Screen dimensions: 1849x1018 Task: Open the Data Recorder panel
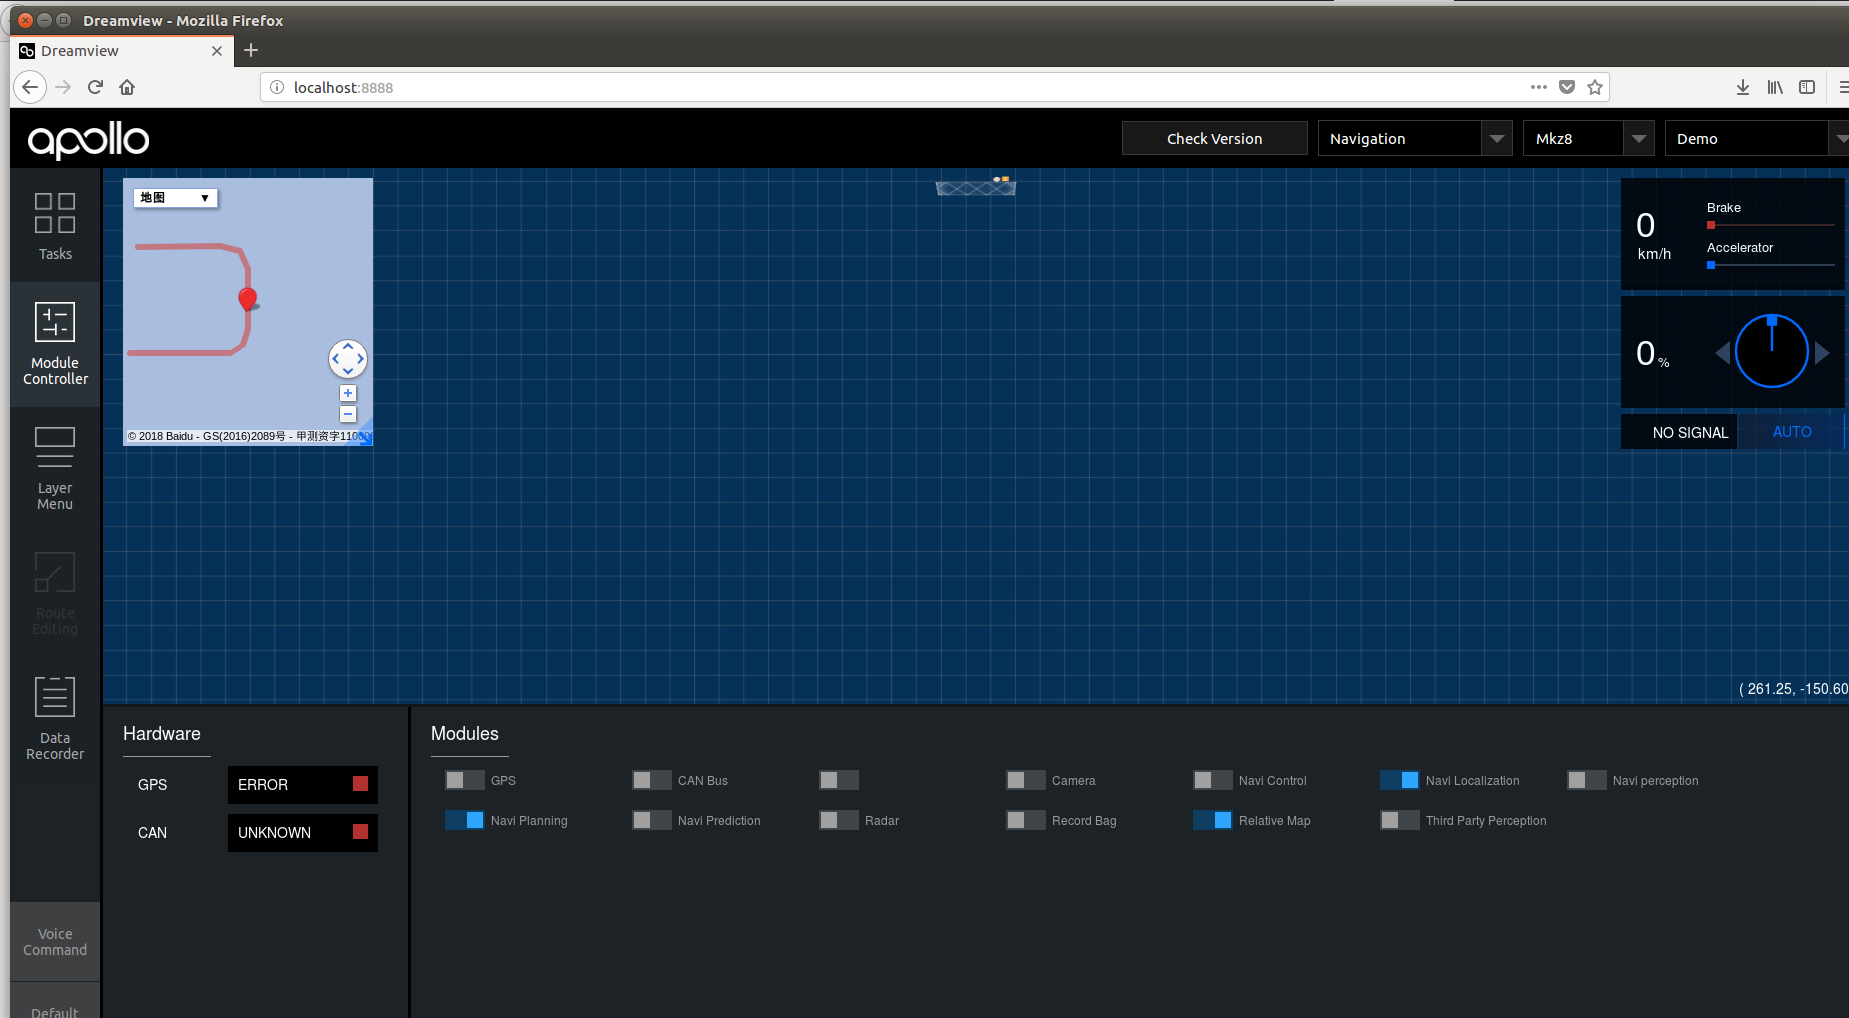pyautogui.click(x=55, y=716)
